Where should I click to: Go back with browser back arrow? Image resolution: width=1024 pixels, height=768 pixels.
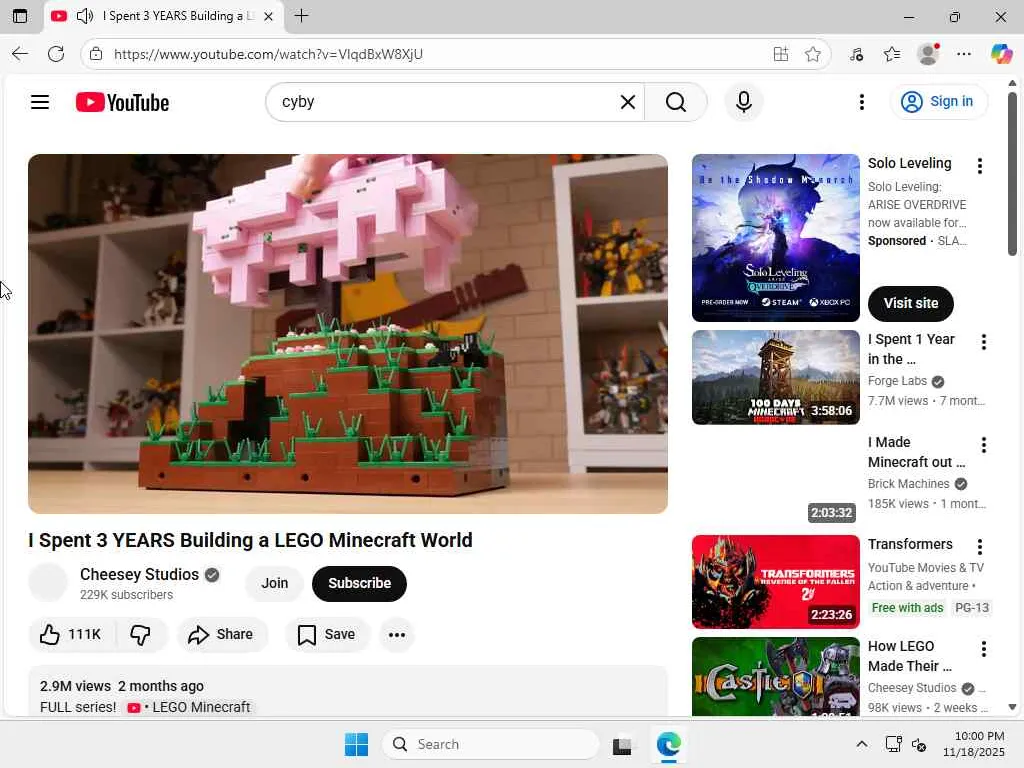tap(20, 54)
